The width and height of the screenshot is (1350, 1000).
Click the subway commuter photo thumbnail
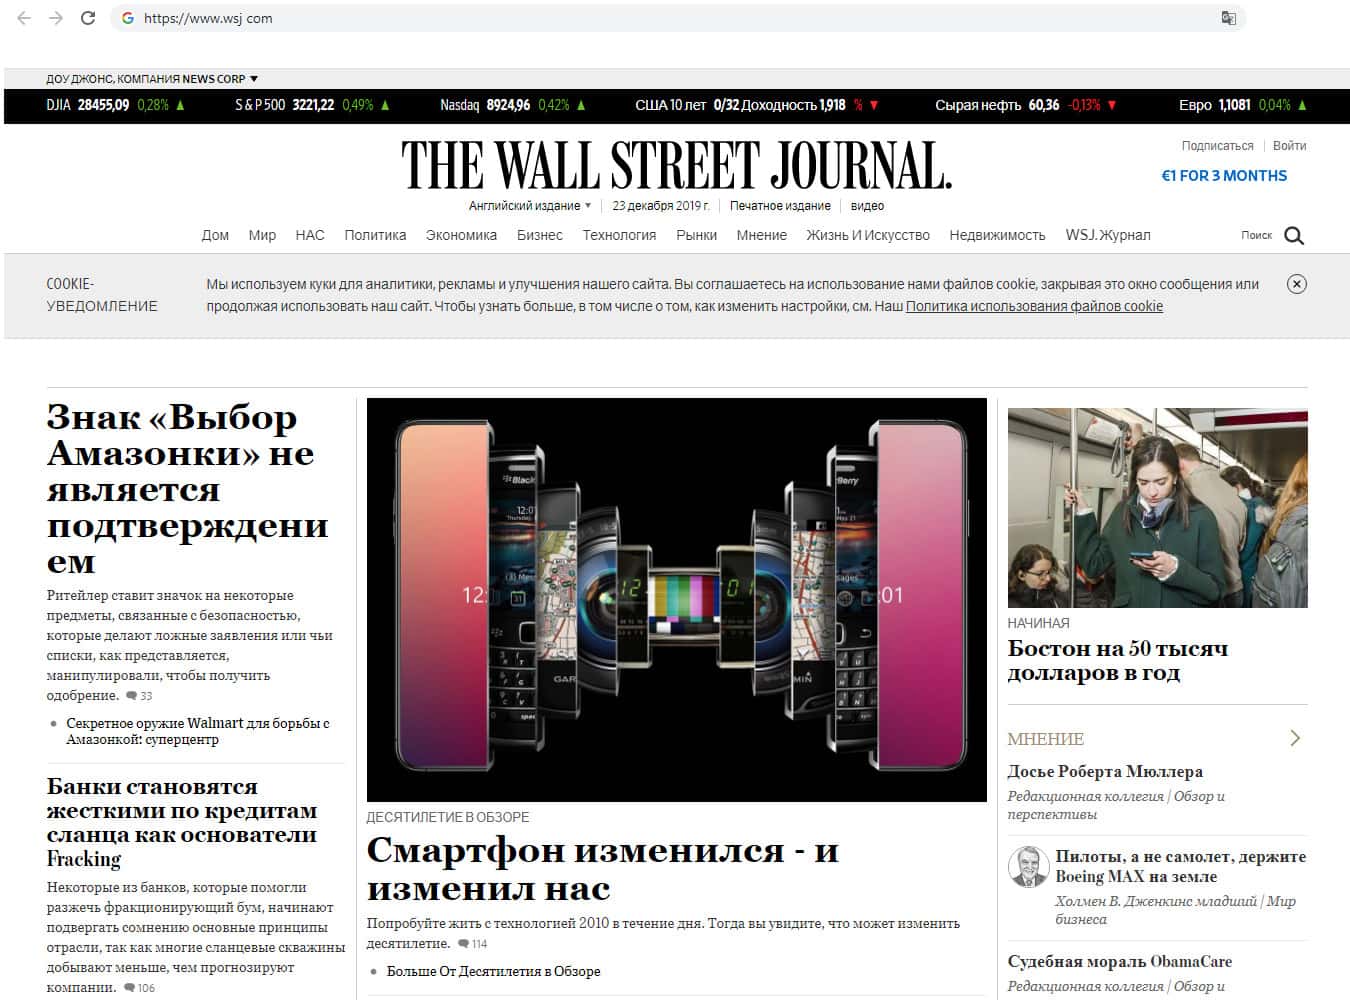click(1157, 507)
